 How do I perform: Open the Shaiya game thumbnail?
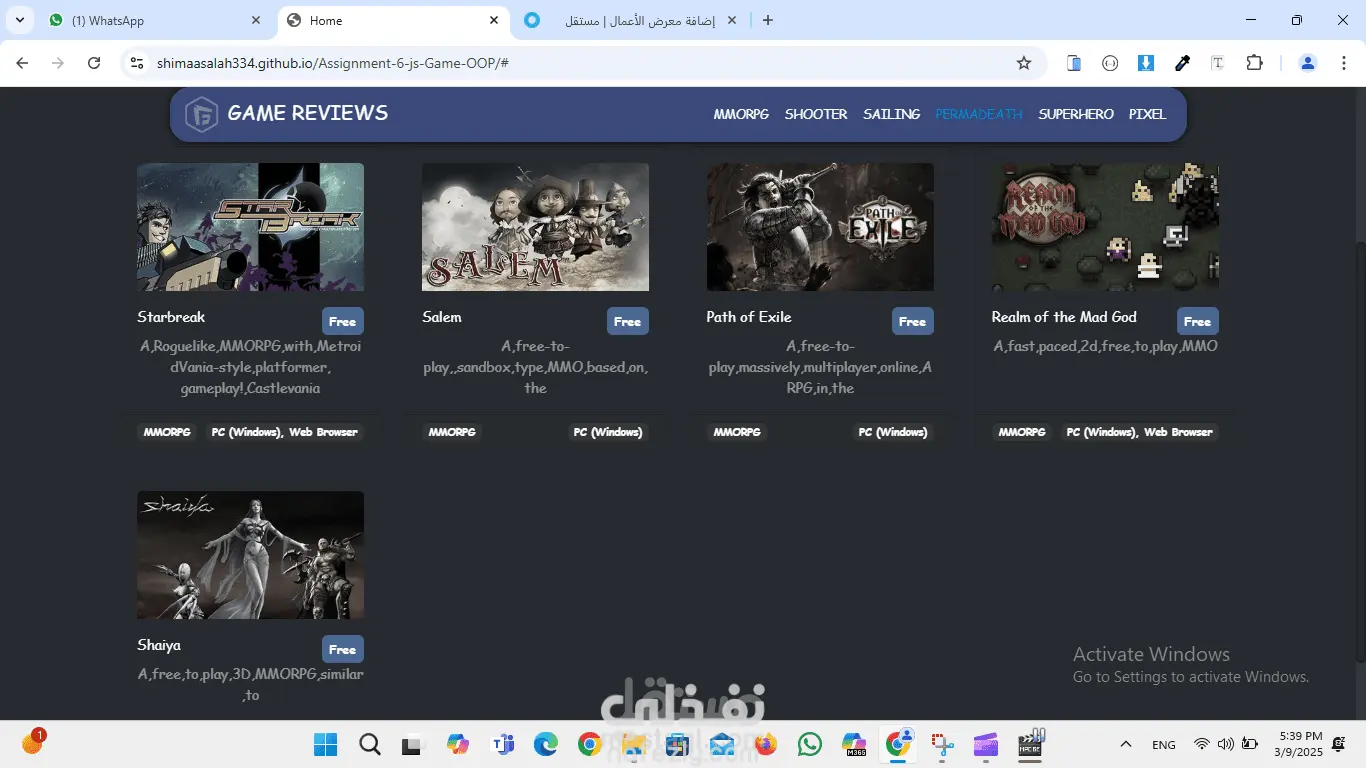tap(250, 555)
